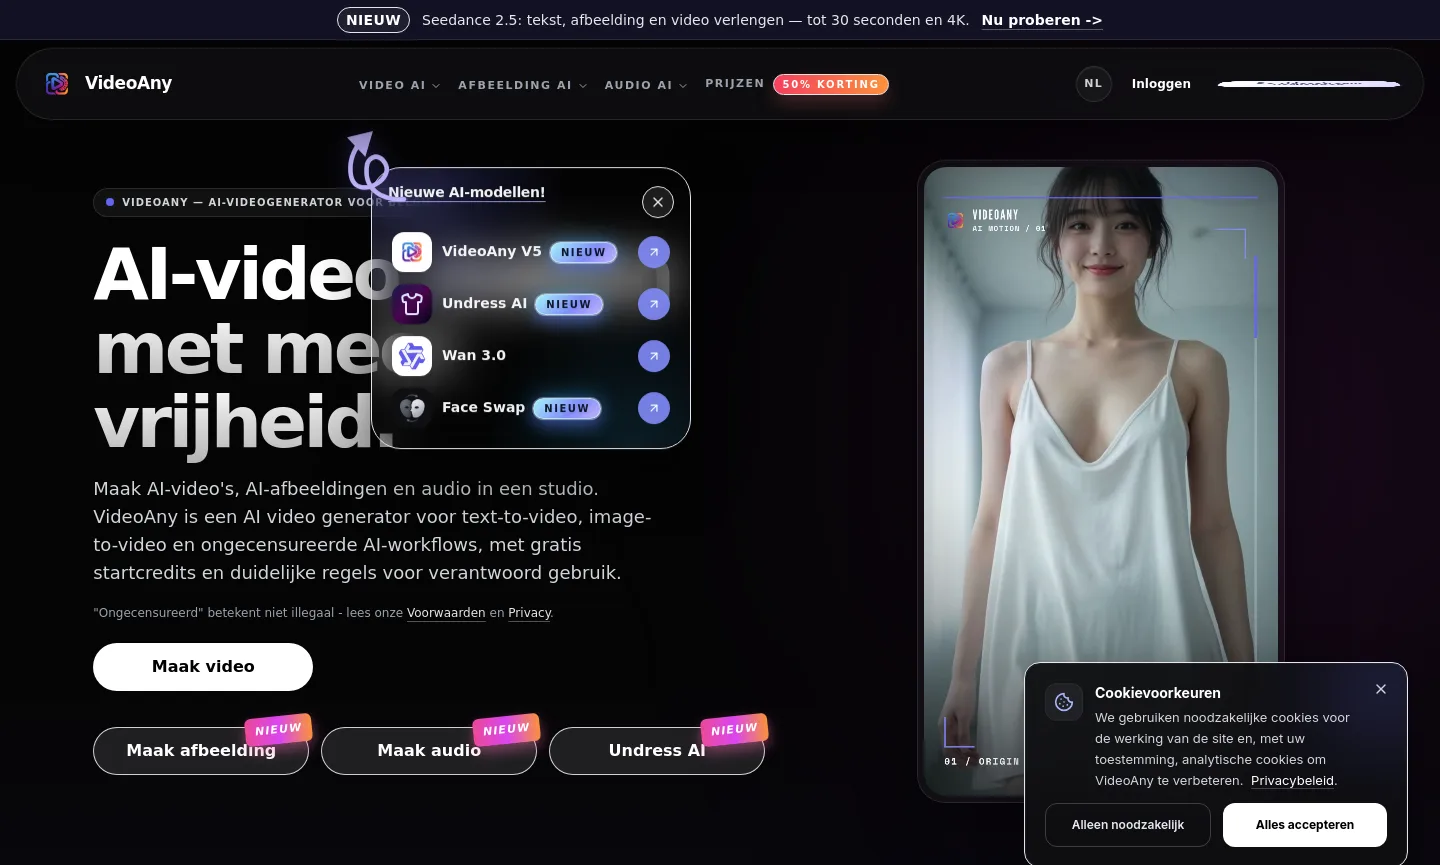Click the VideoAny brand name
1440x865 pixels.
coord(128,83)
